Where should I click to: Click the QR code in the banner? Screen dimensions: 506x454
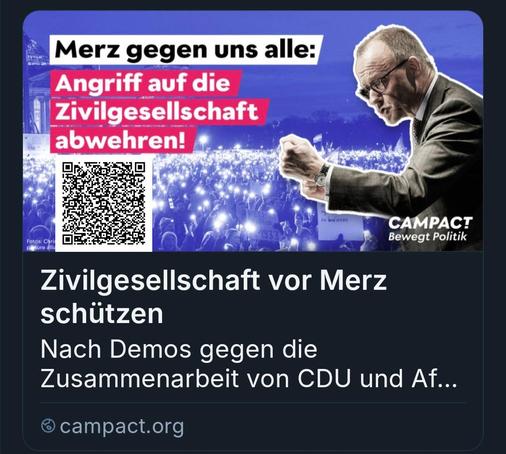coord(104,204)
